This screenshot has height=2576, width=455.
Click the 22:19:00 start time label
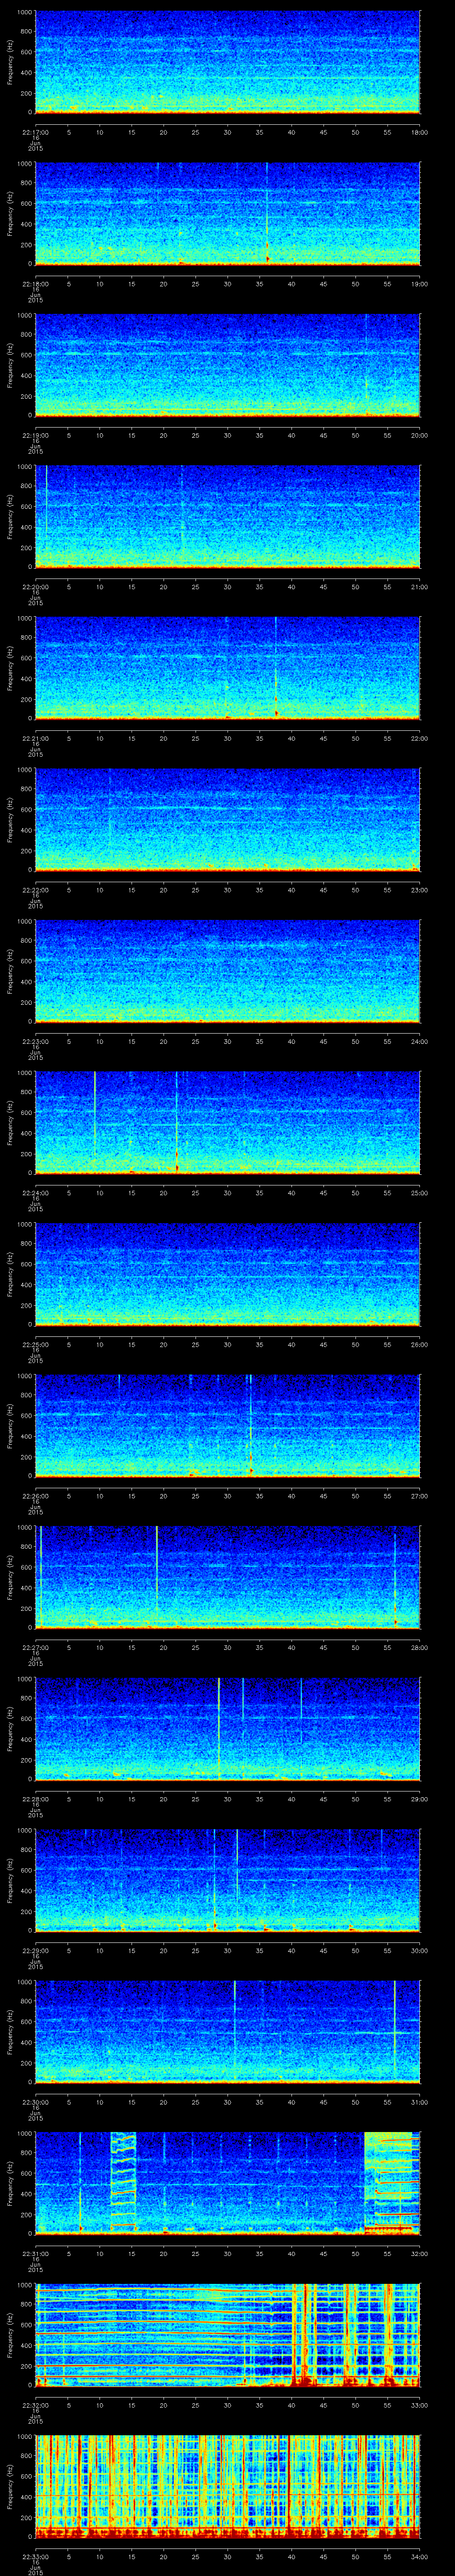click(35, 435)
